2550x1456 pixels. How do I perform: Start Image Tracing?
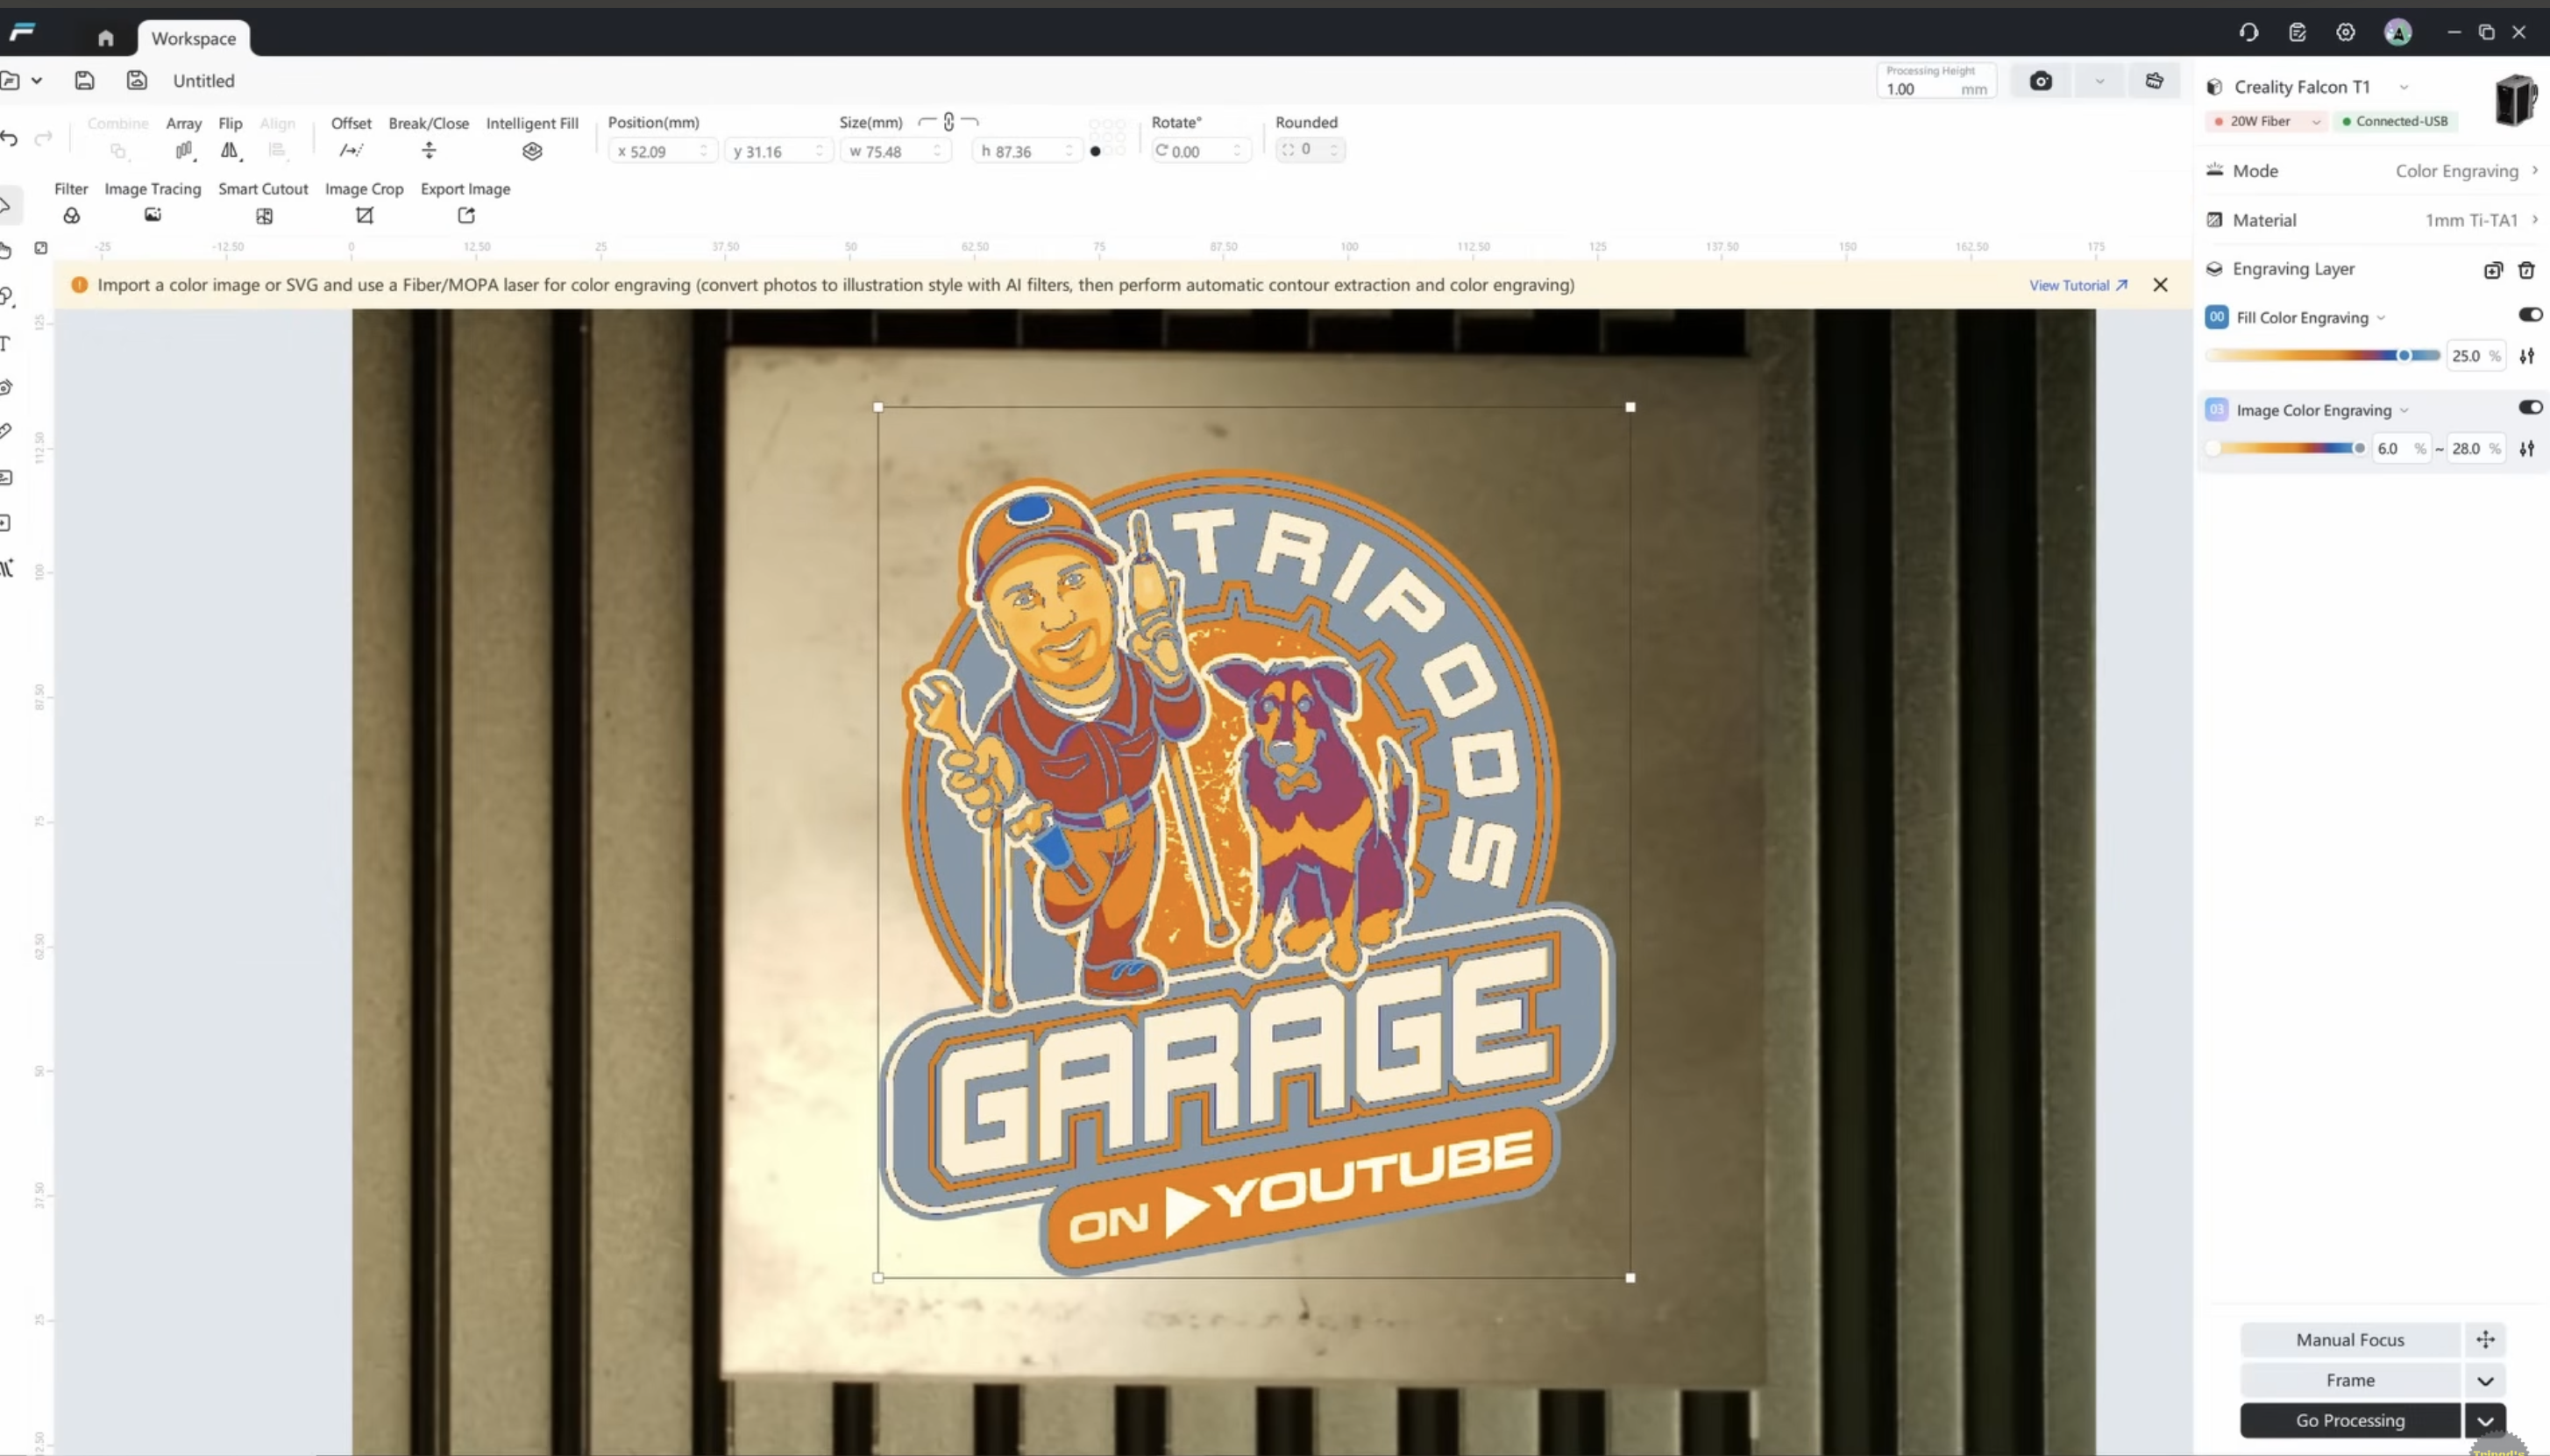click(153, 203)
